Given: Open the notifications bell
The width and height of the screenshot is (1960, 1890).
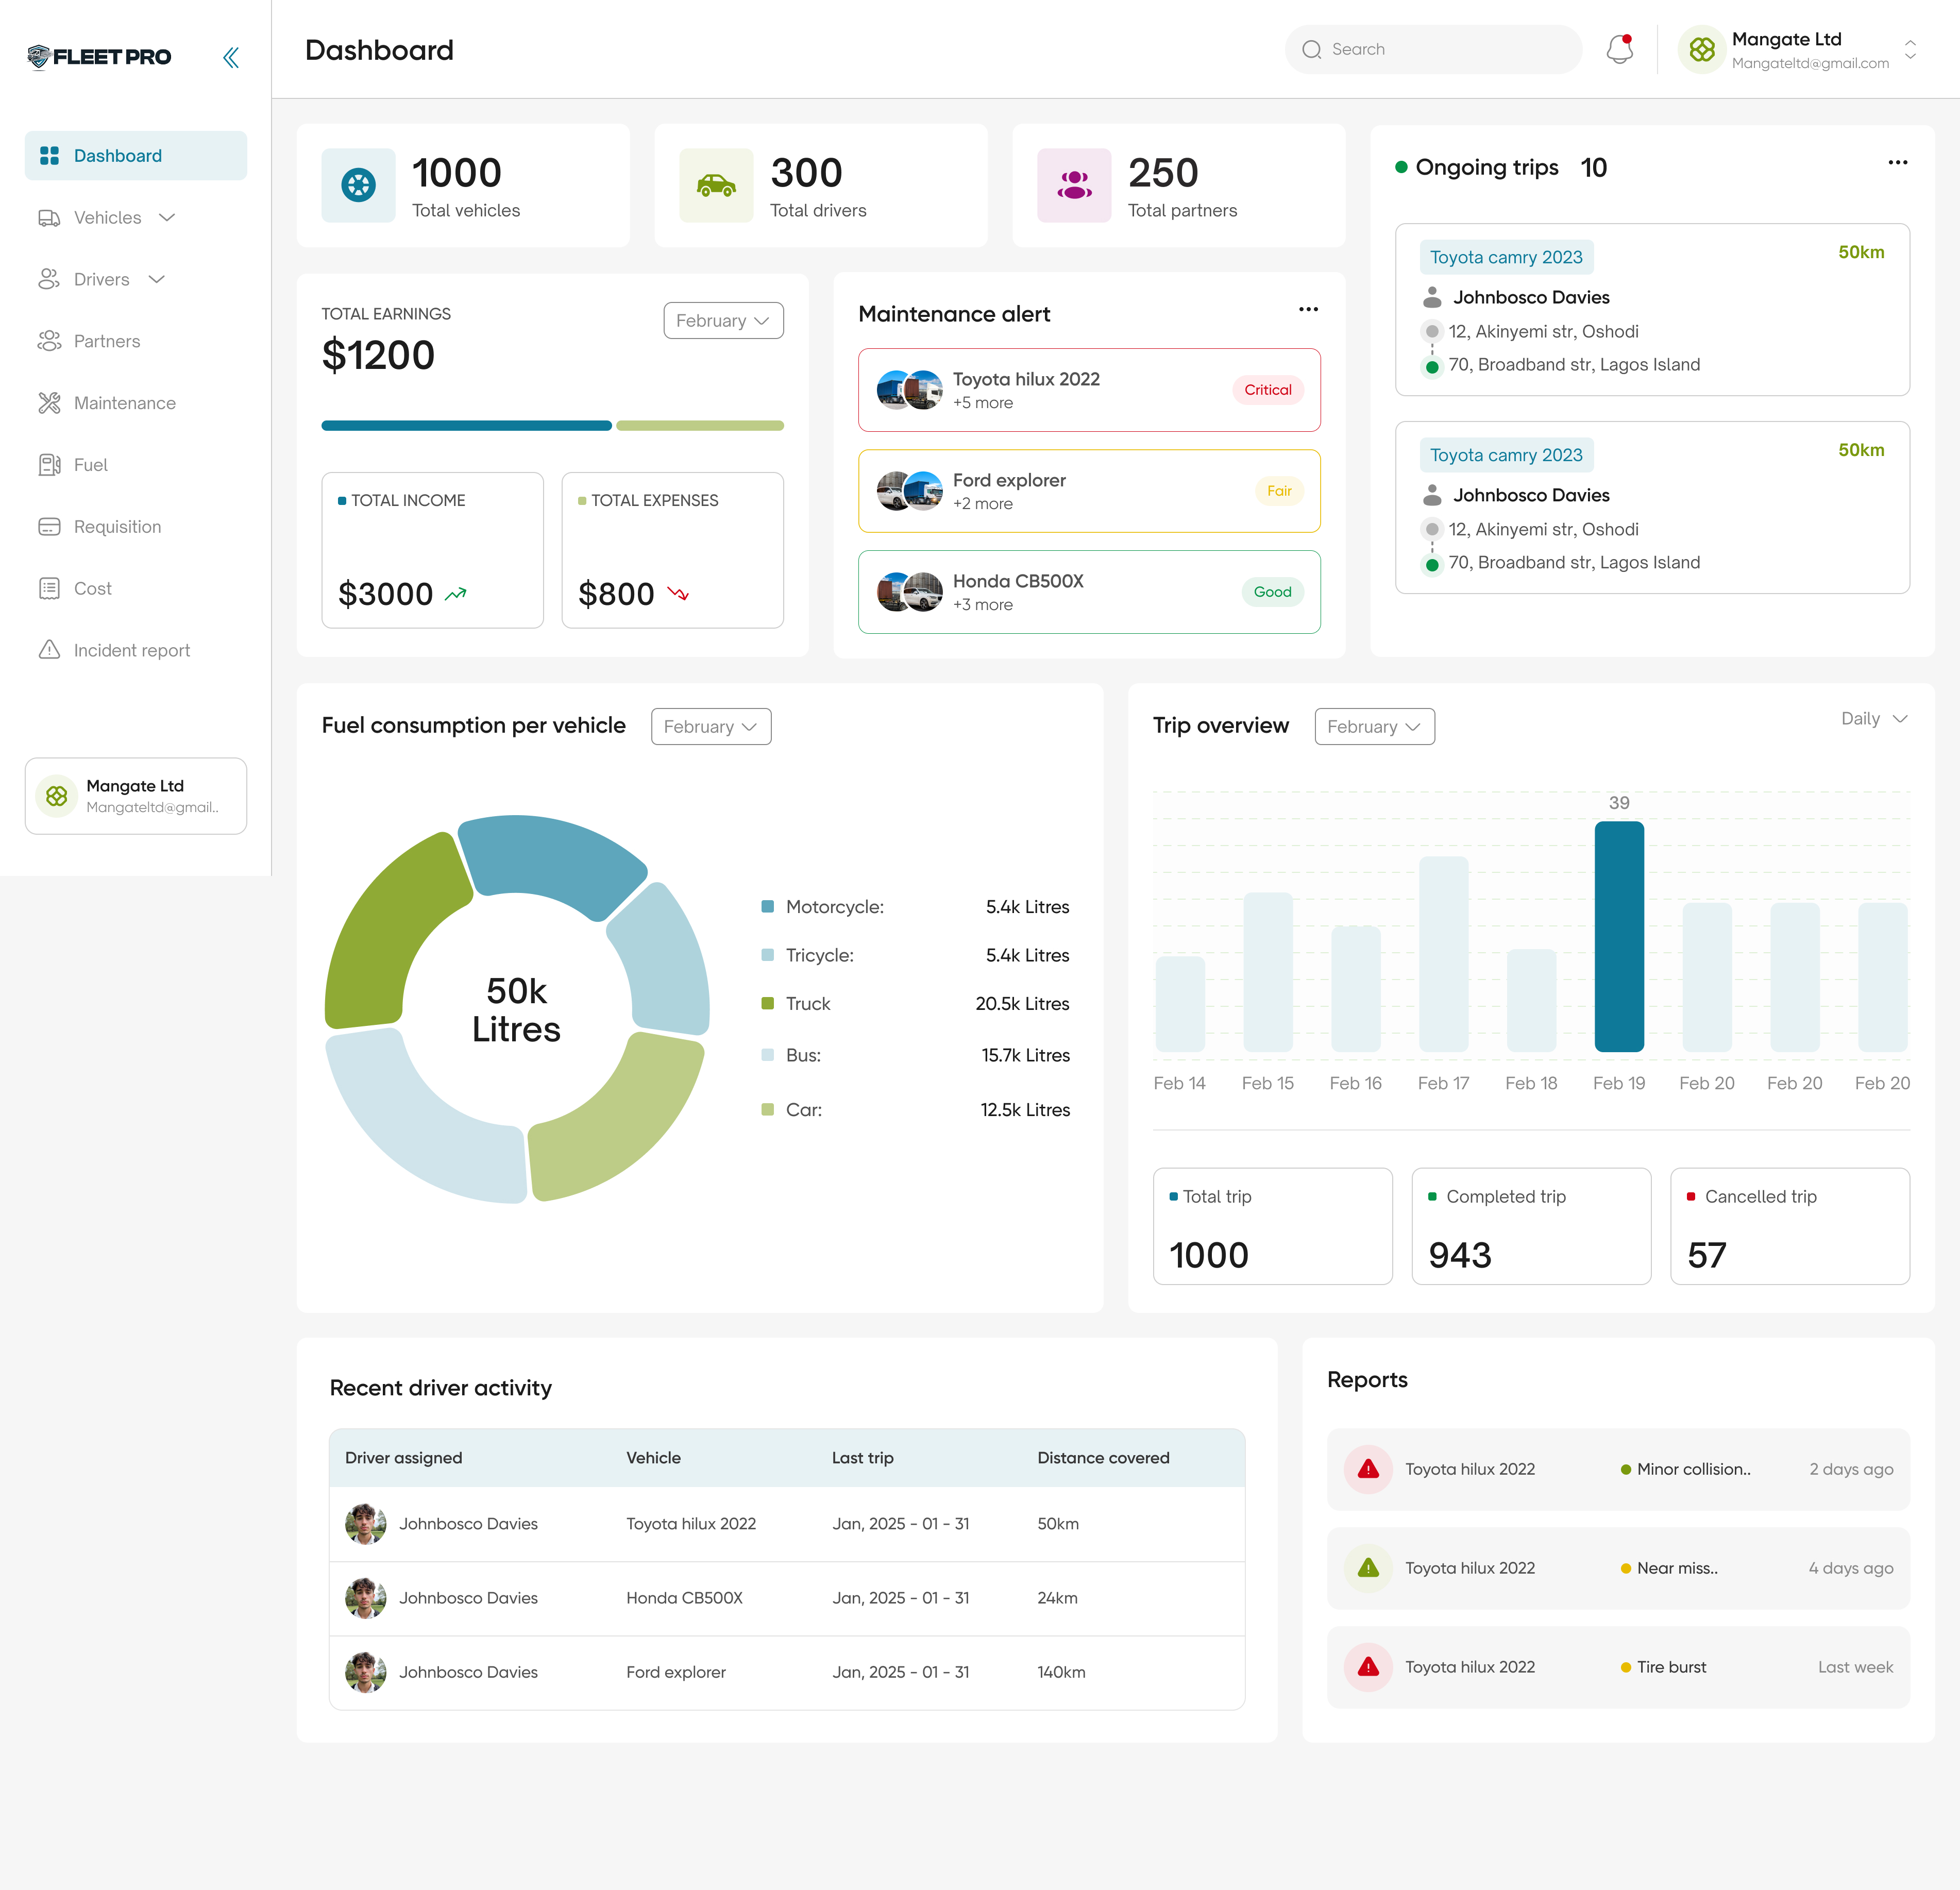Looking at the screenshot, I should point(1619,49).
